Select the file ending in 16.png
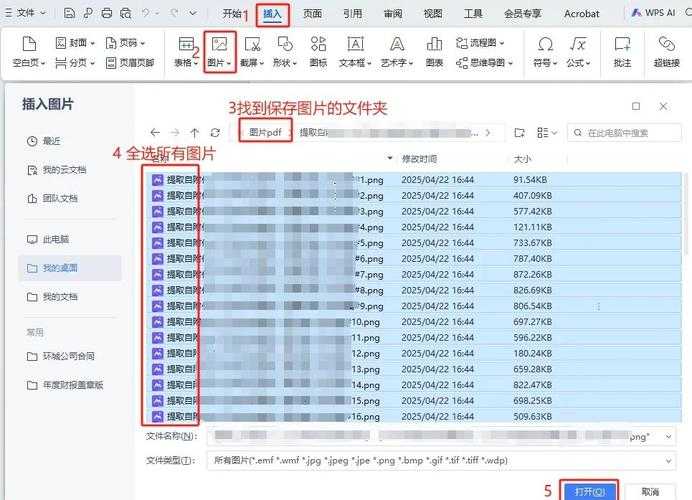This screenshot has height=500, width=692. [414, 417]
